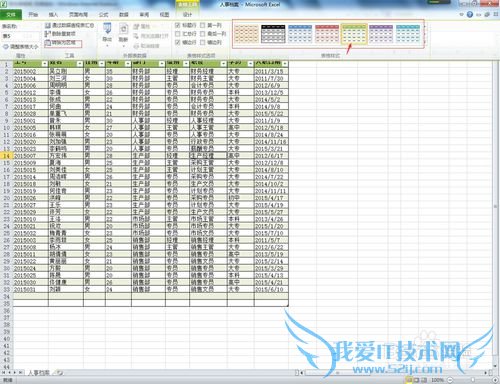Switch to Page Layout view in status bar

click(x=416, y=380)
